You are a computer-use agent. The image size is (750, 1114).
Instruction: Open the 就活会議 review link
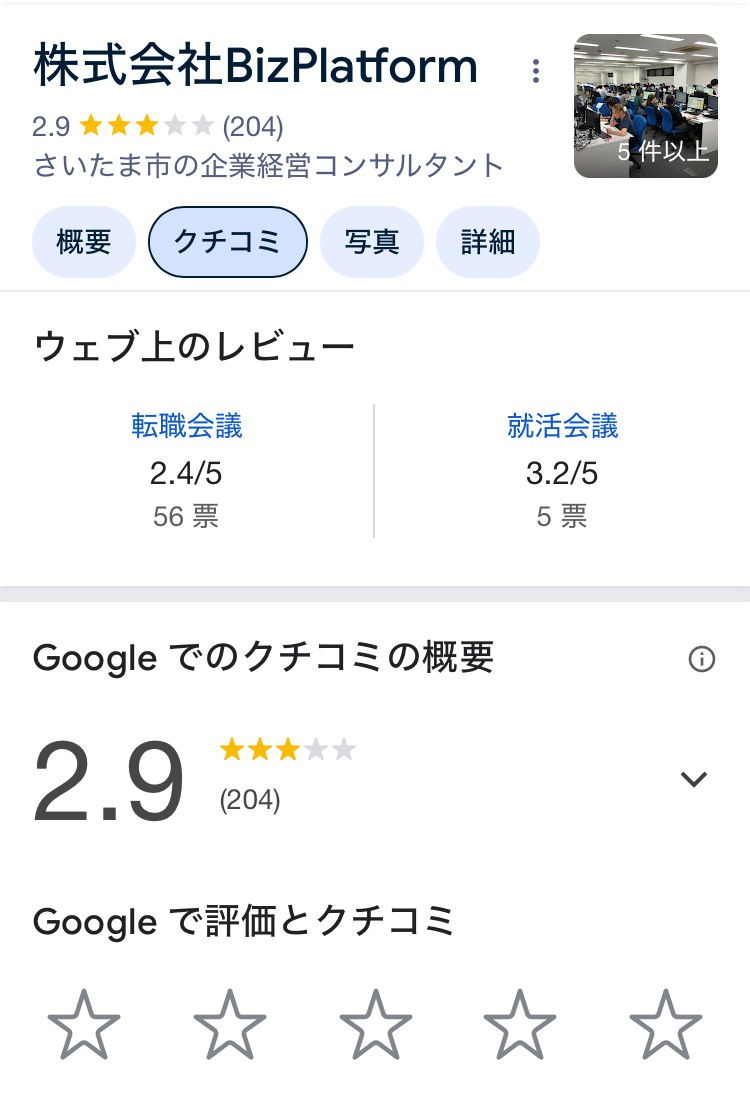point(562,426)
